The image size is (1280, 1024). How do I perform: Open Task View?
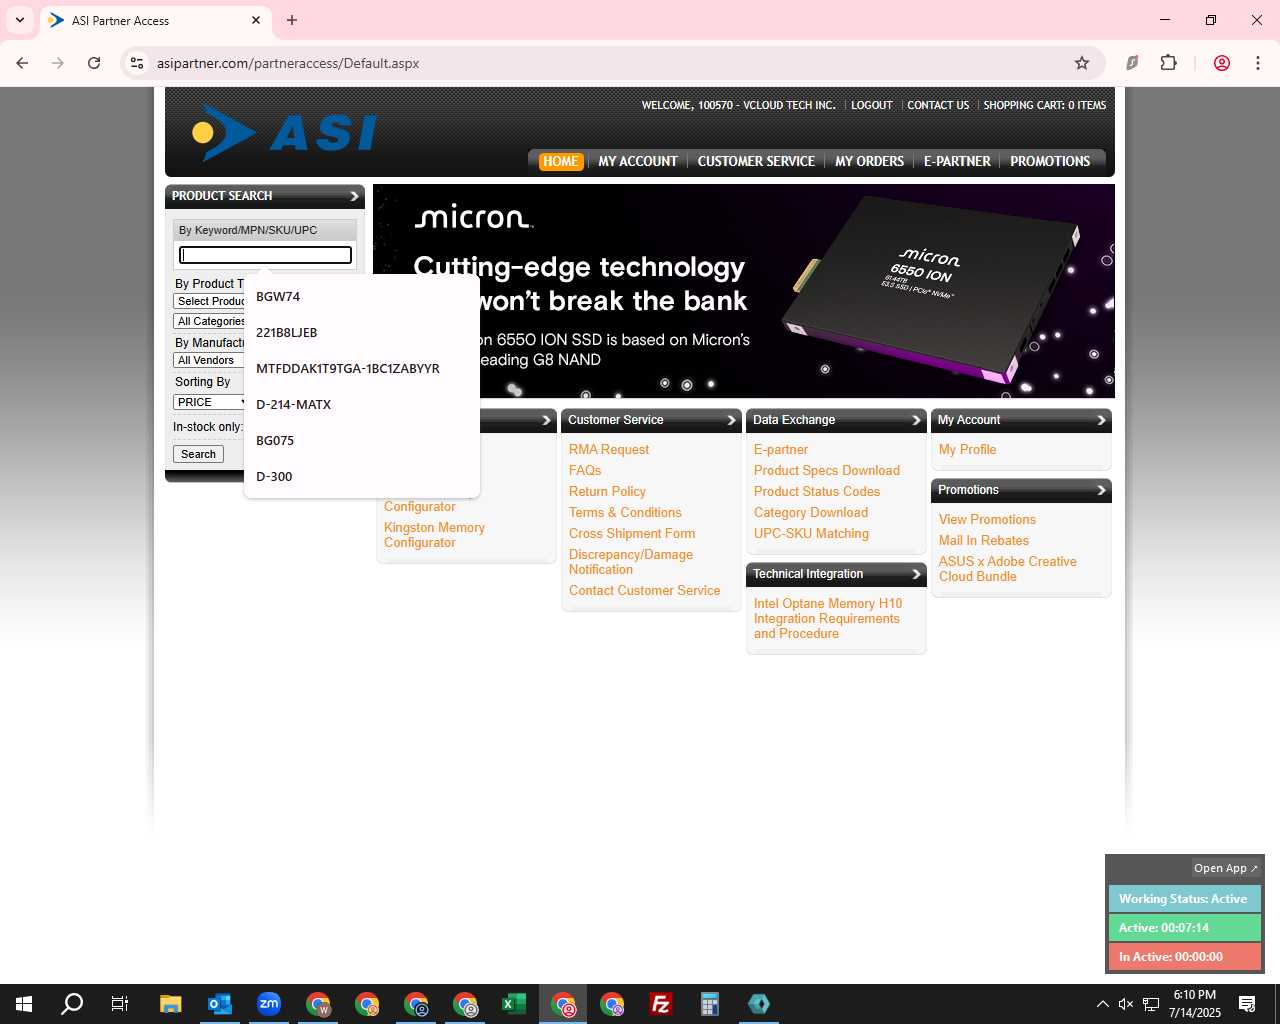point(120,1004)
